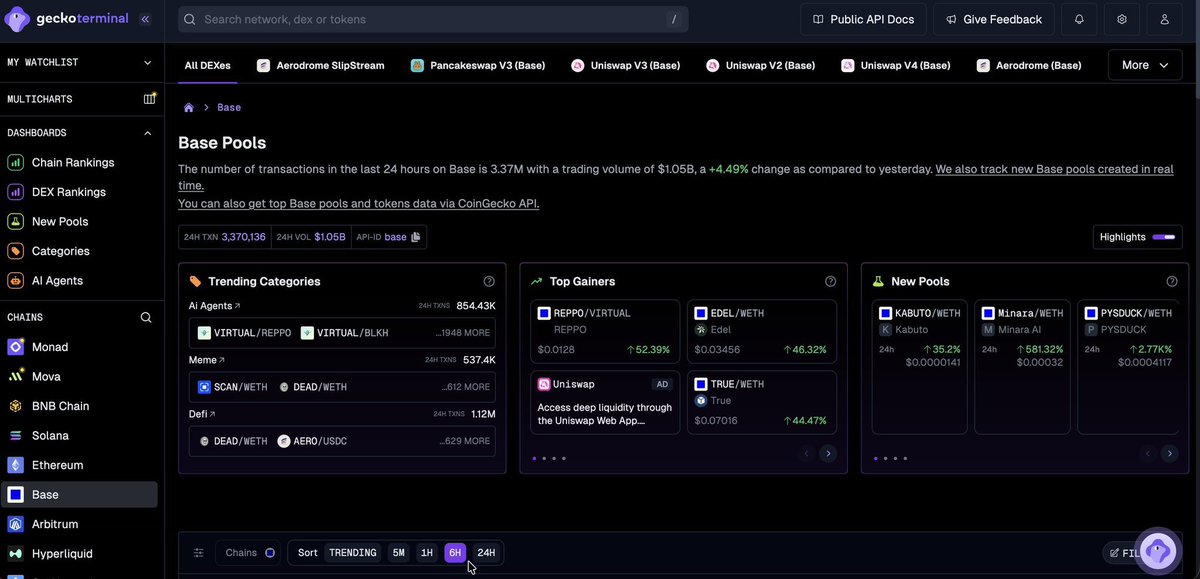1200x579 pixels.
Task: Select 1H timeframe
Action: (427, 553)
